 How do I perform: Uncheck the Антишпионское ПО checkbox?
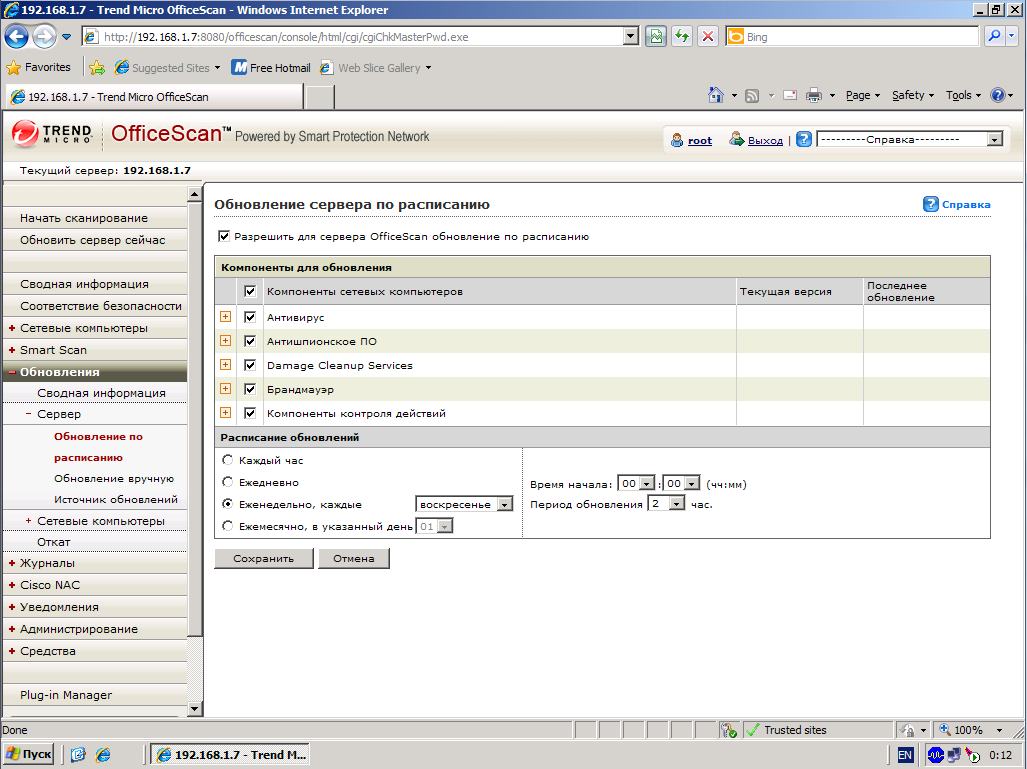tap(250, 341)
